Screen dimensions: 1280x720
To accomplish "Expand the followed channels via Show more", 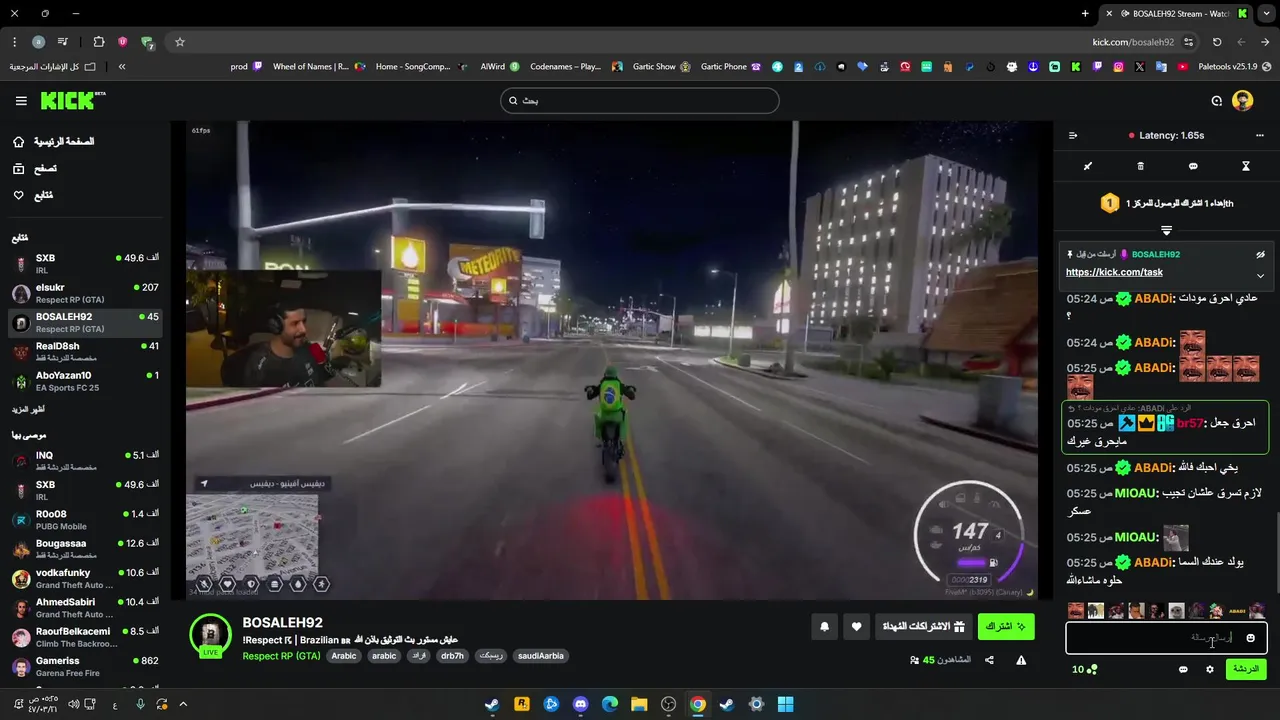I will (x=28, y=409).
